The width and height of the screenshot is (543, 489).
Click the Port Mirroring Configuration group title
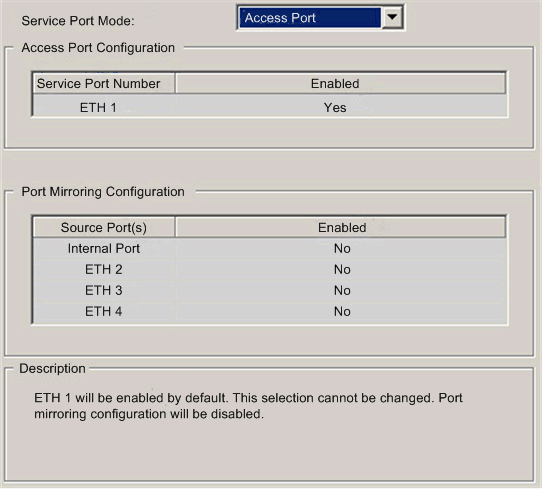[x=103, y=192]
